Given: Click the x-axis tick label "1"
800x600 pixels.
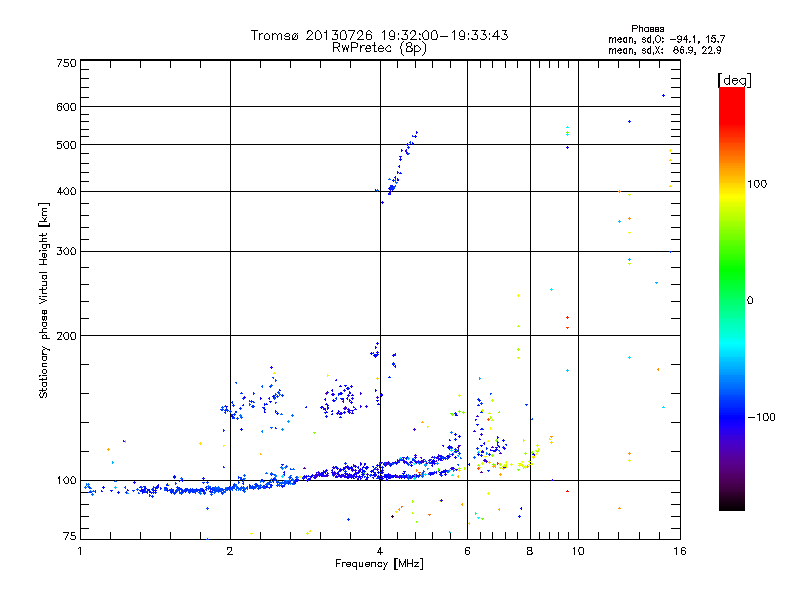Looking at the screenshot, I should (x=80, y=551).
